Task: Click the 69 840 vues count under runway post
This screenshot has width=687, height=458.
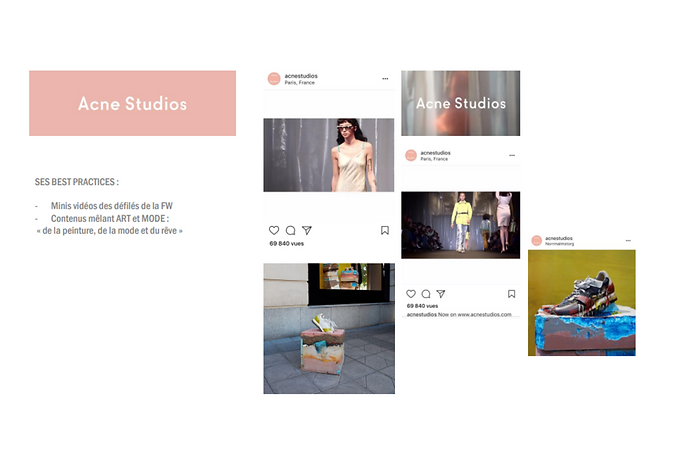Action: tap(422, 306)
